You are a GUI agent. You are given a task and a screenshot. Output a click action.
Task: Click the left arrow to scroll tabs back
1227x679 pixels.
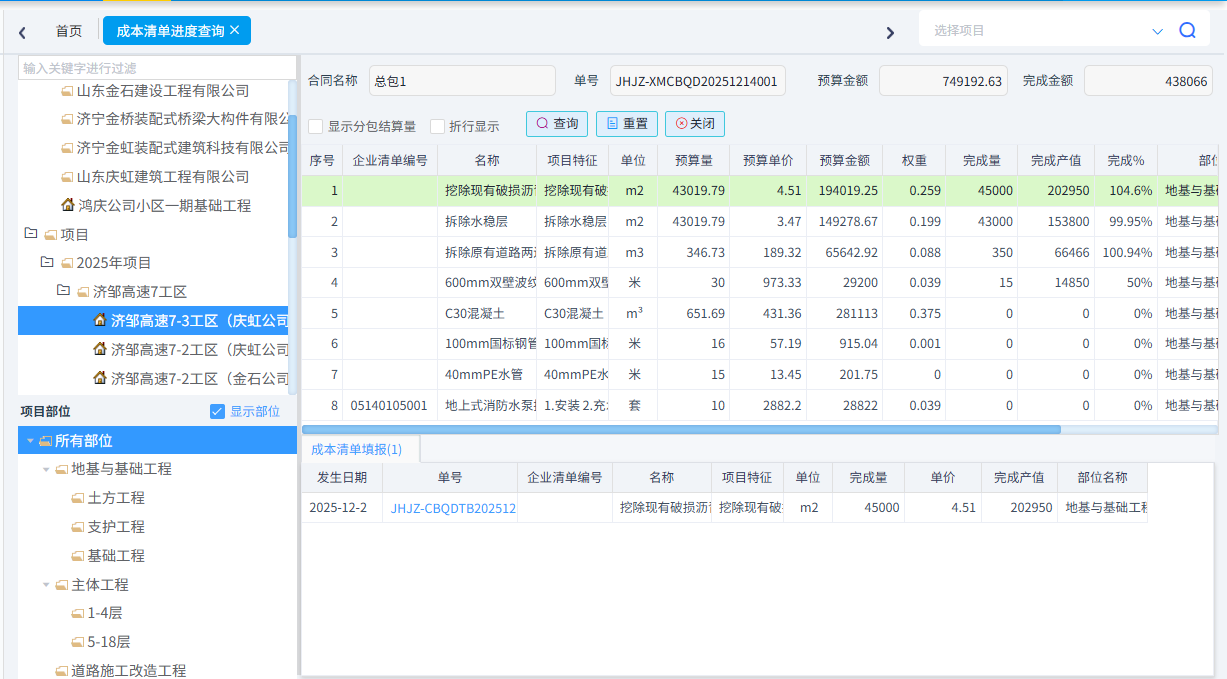pyautogui.click(x=22, y=32)
